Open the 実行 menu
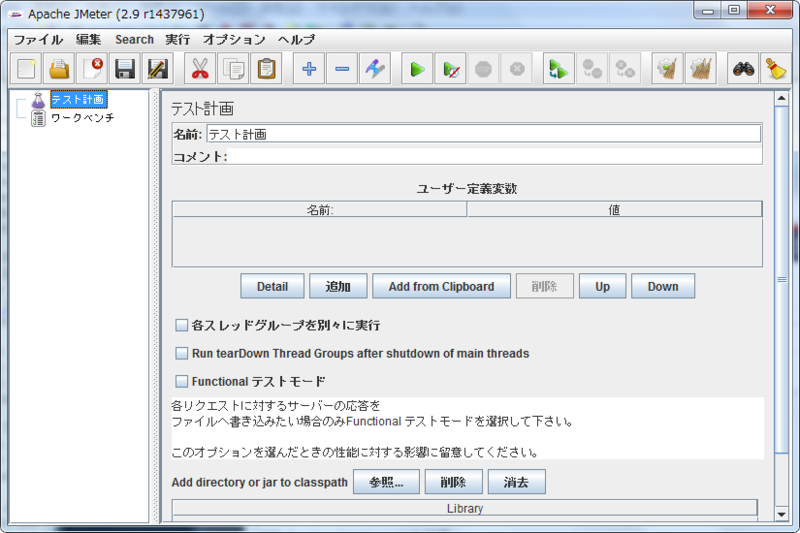The width and height of the screenshot is (800, 533). (x=178, y=40)
